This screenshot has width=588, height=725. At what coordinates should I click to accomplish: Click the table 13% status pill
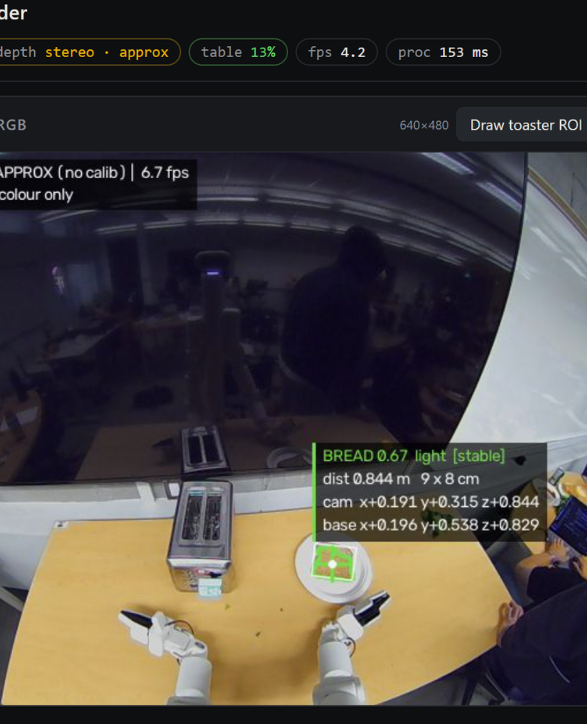238,52
